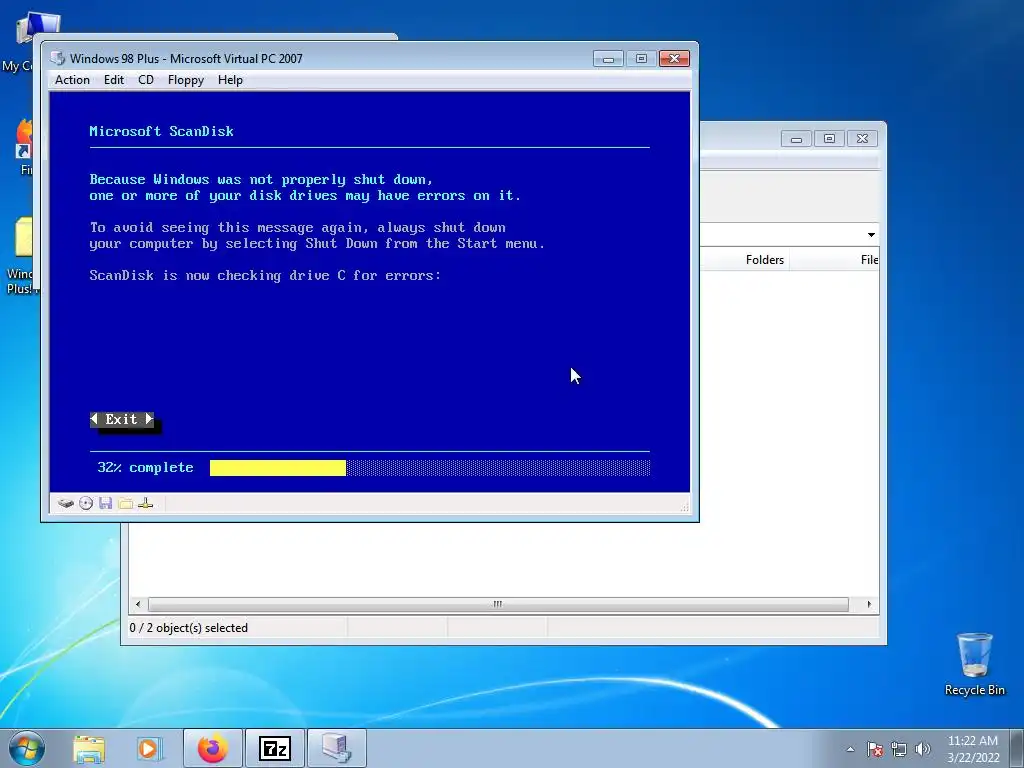Image resolution: width=1024 pixels, height=768 pixels.
Task: Click the ScanDisk Exit button
Action: [122, 419]
